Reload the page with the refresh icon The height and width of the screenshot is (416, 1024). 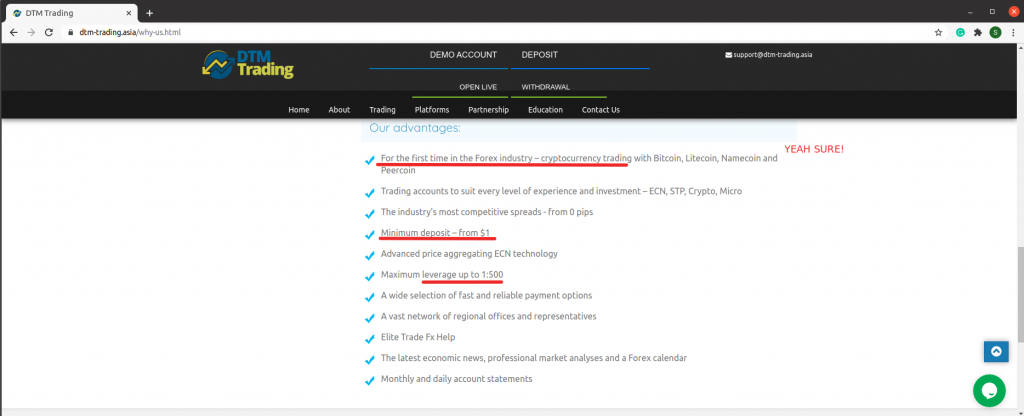[48, 32]
